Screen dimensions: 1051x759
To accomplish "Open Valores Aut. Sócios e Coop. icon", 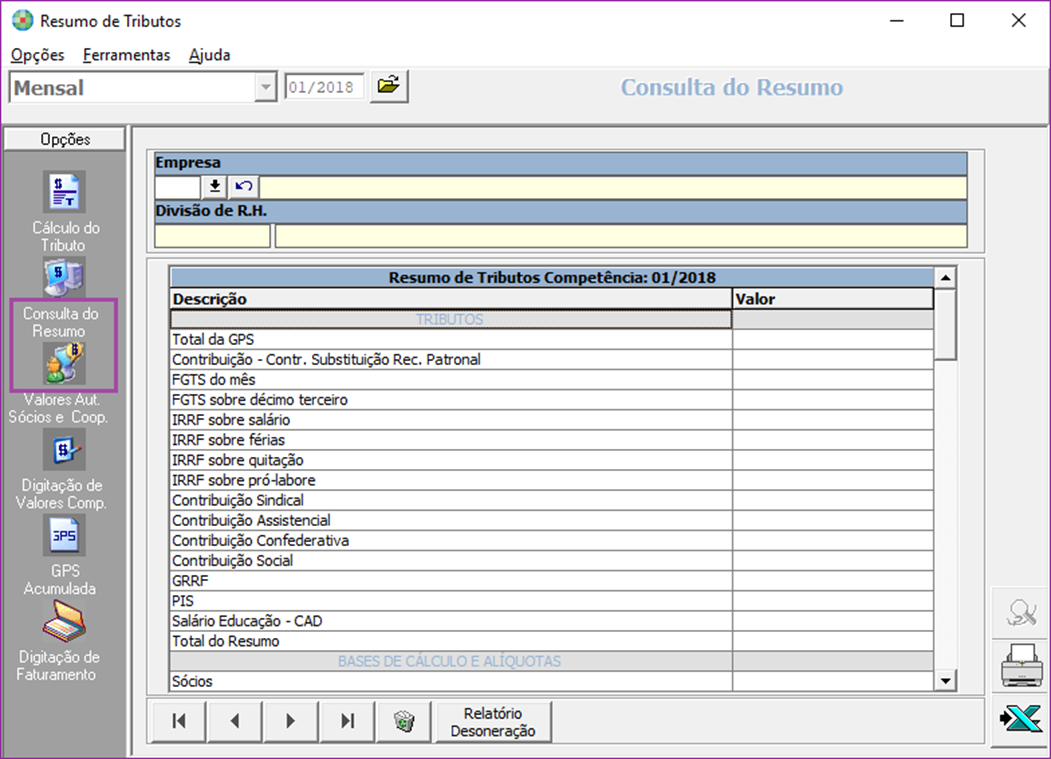I will tap(64, 363).
